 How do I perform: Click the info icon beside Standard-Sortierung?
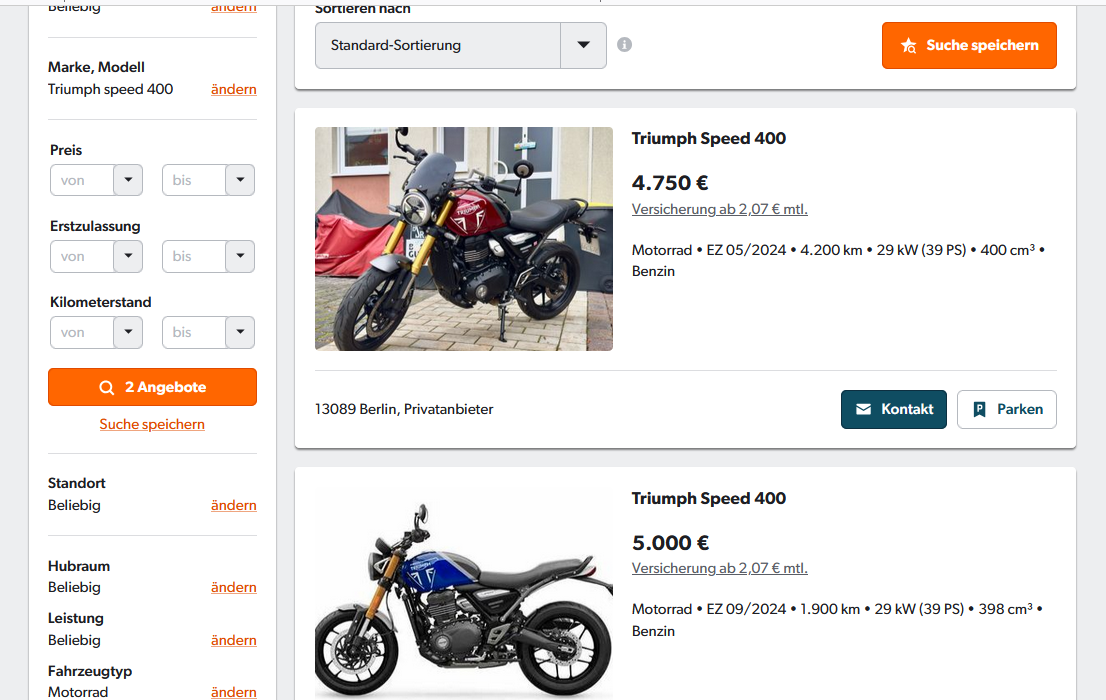624,45
